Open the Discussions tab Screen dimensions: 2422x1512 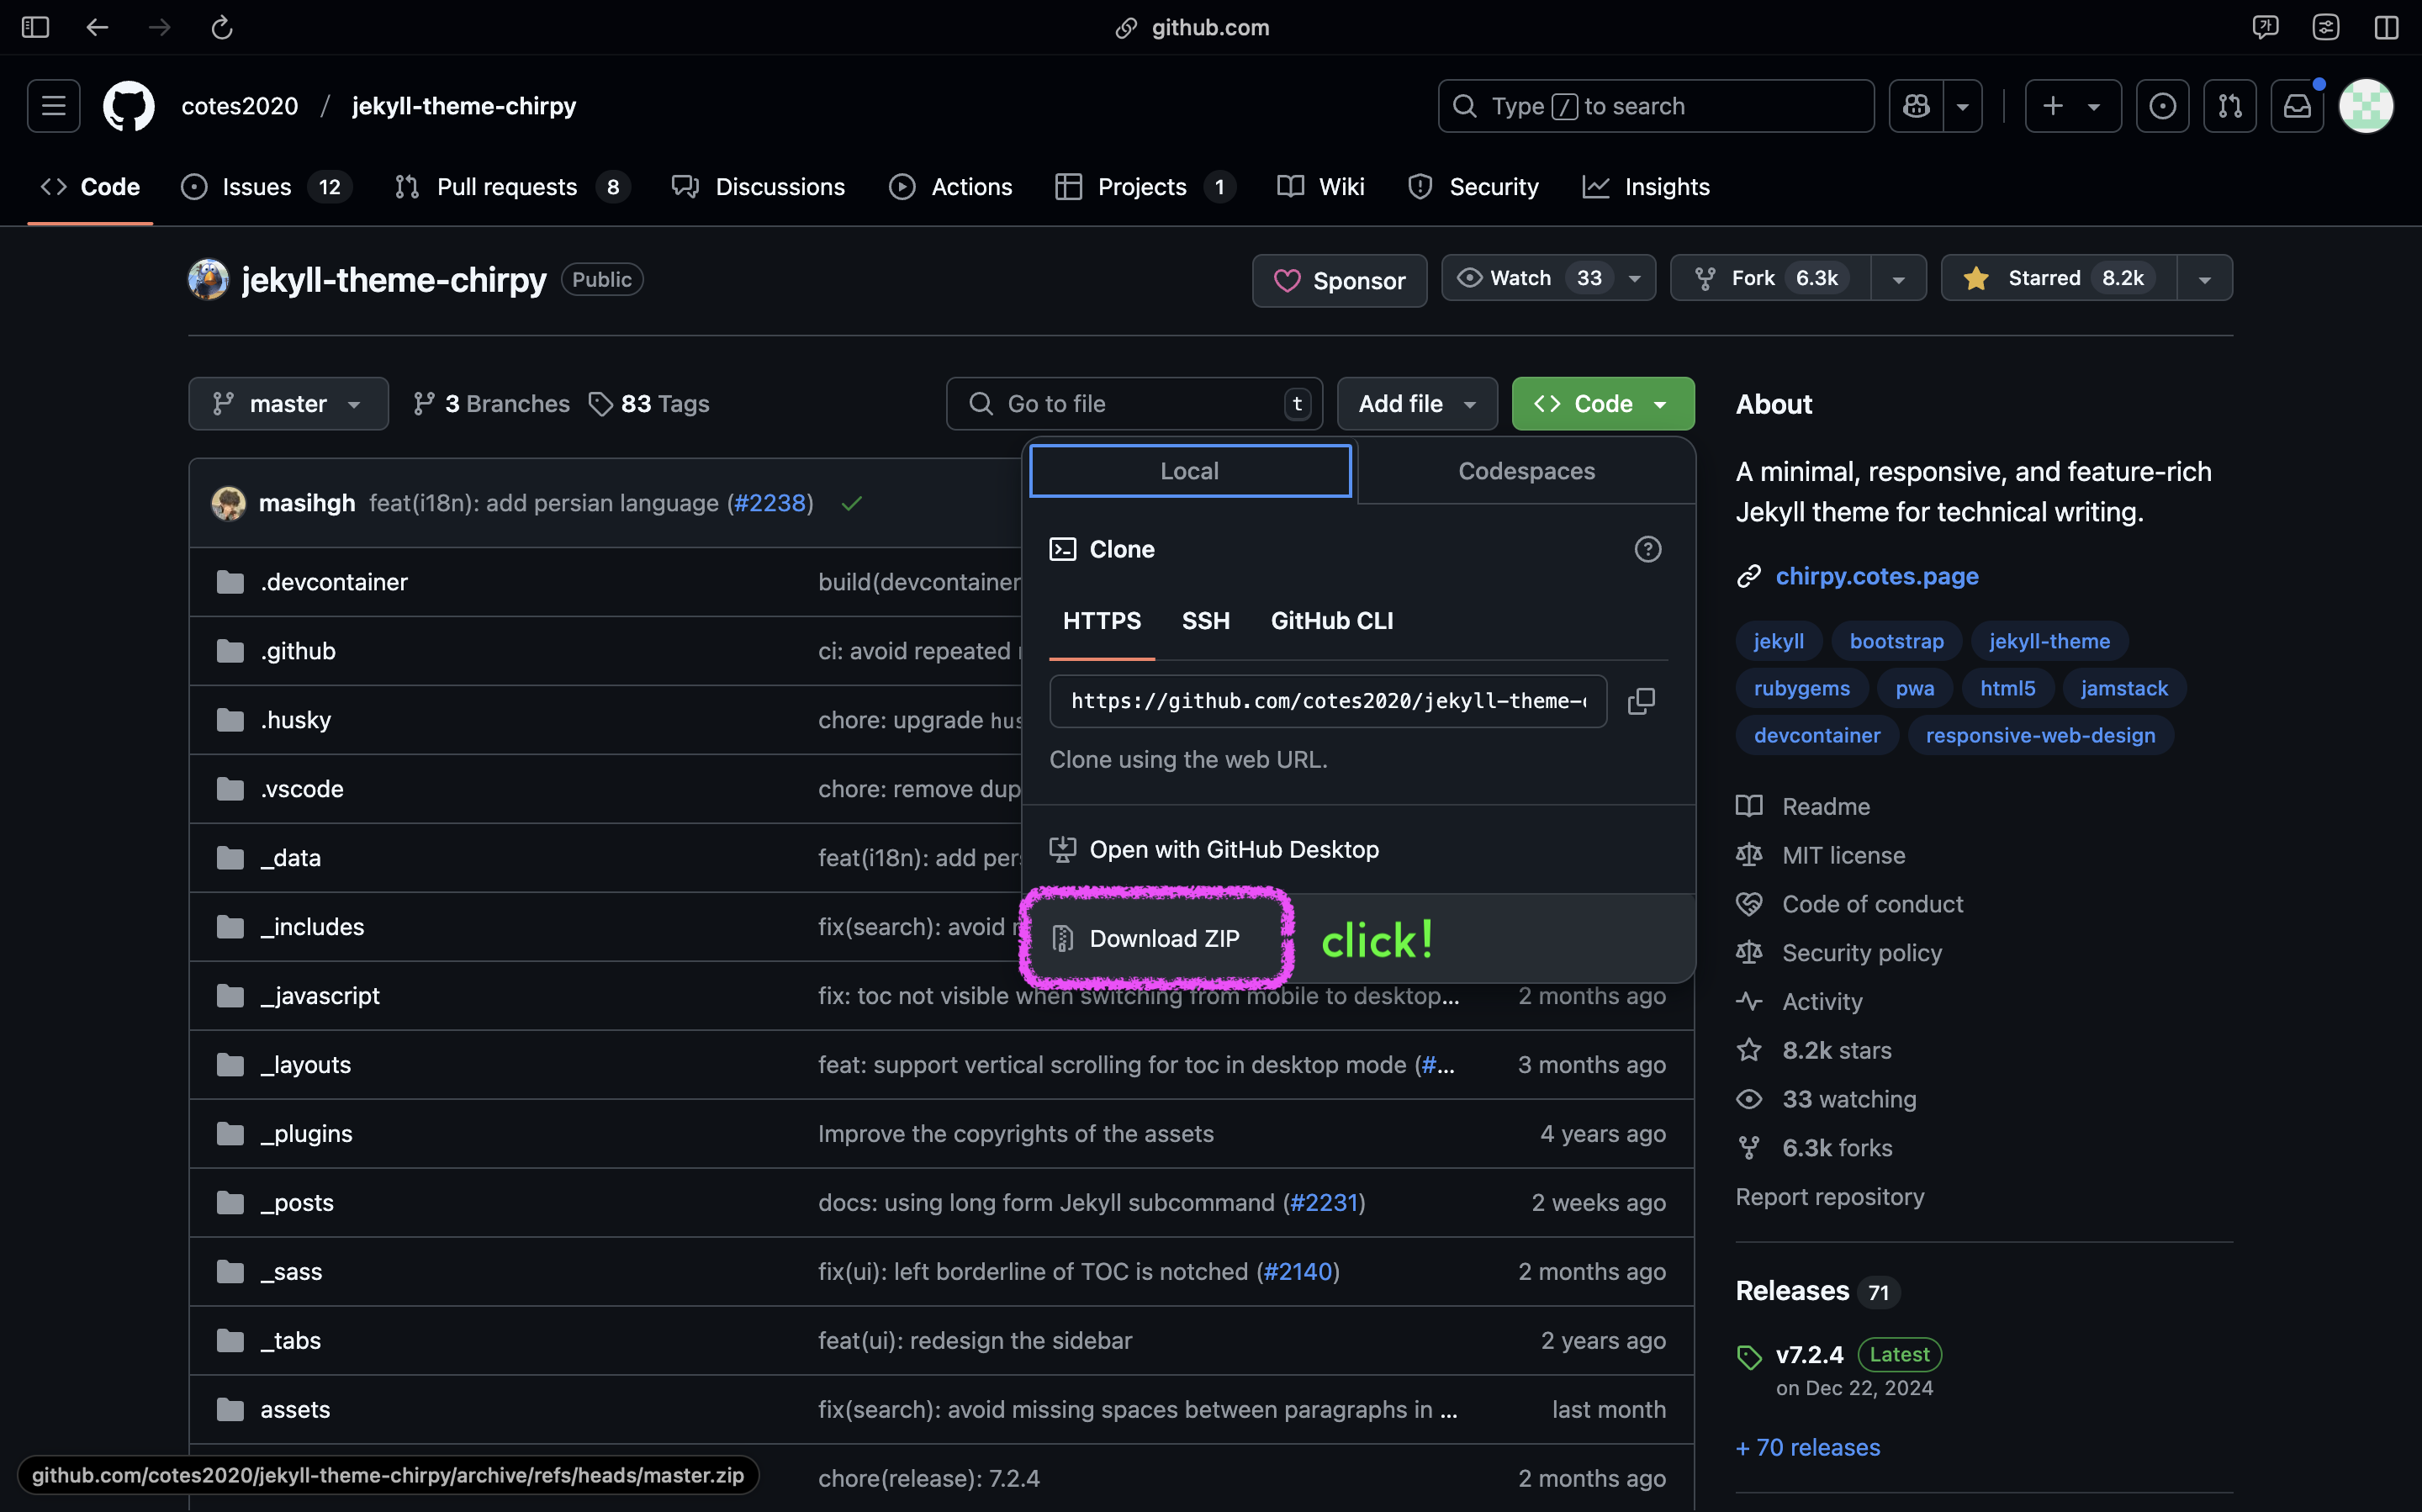pyautogui.click(x=758, y=187)
